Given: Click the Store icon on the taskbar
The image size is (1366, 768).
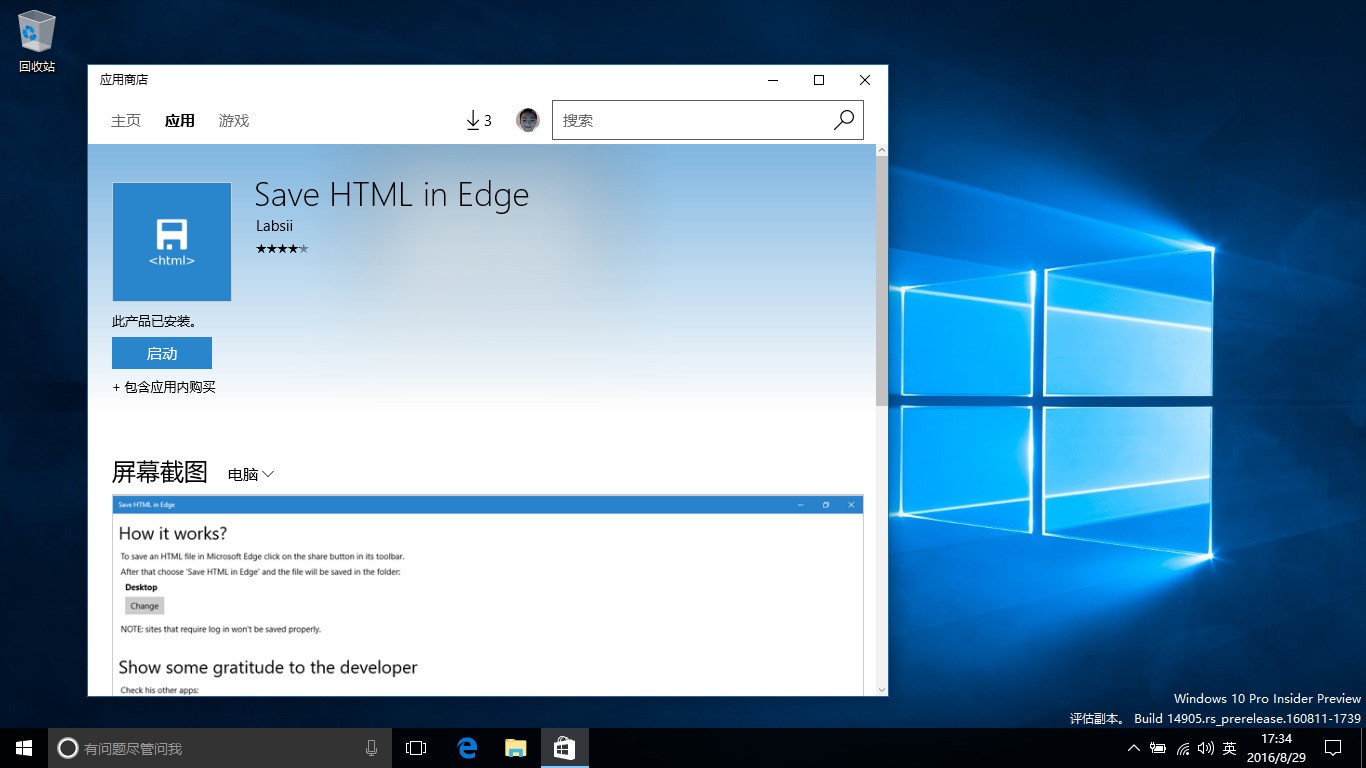Looking at the screenshot, I should click(564, 748).
